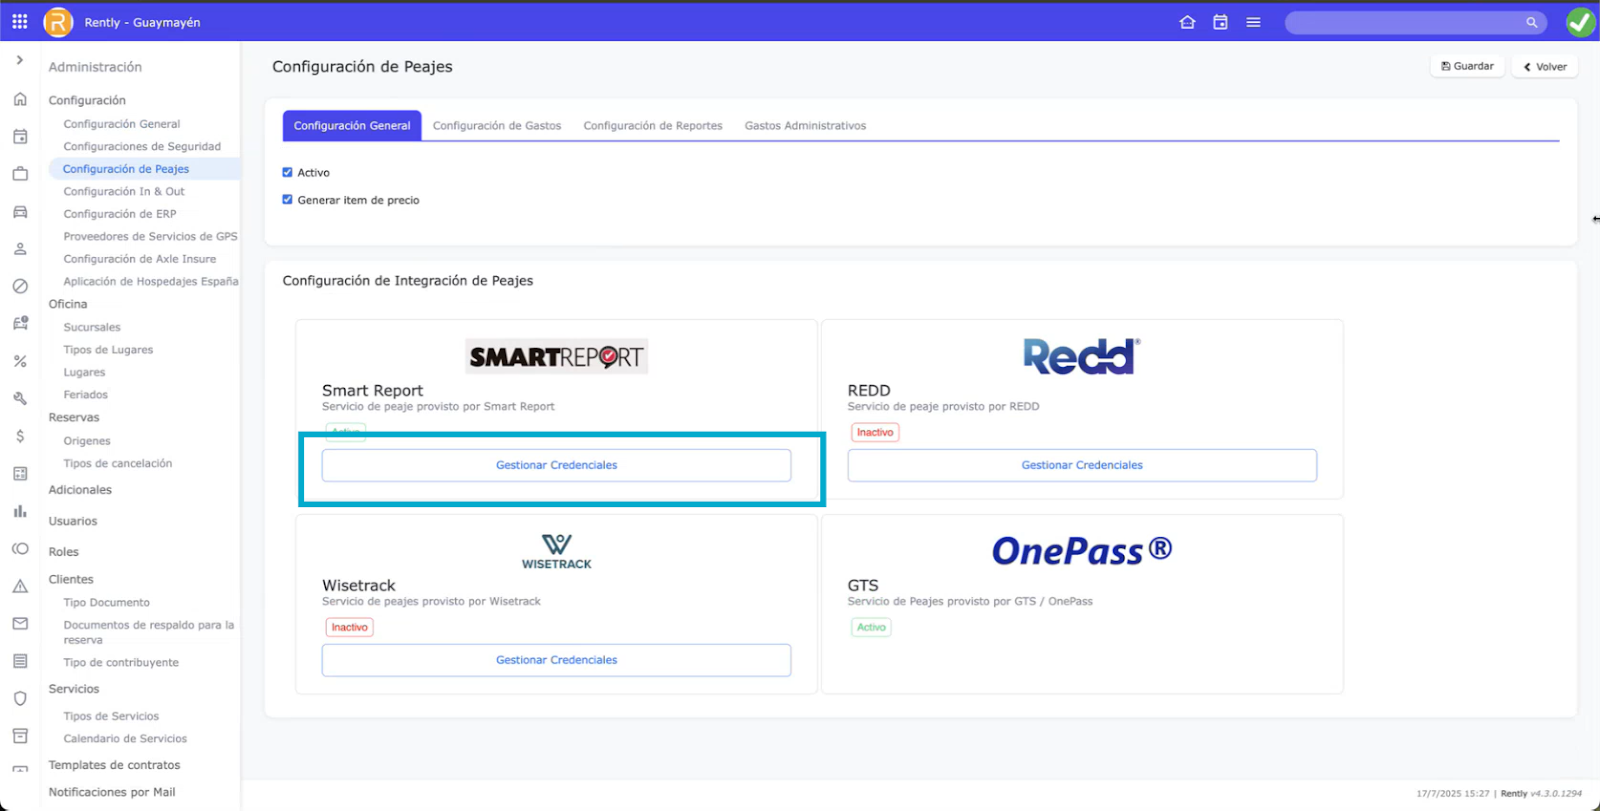1600x811 pixels.
Task: Open the percent icon in sidebar
Action: (x=20, y=361)
